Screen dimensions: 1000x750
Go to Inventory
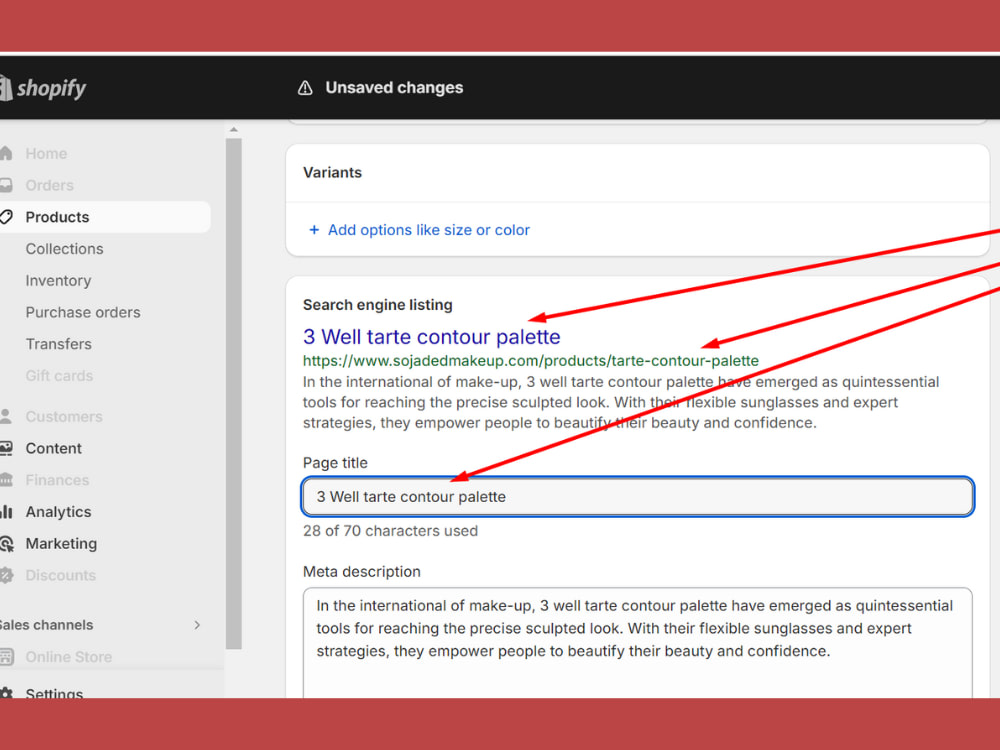click(58, 281)
